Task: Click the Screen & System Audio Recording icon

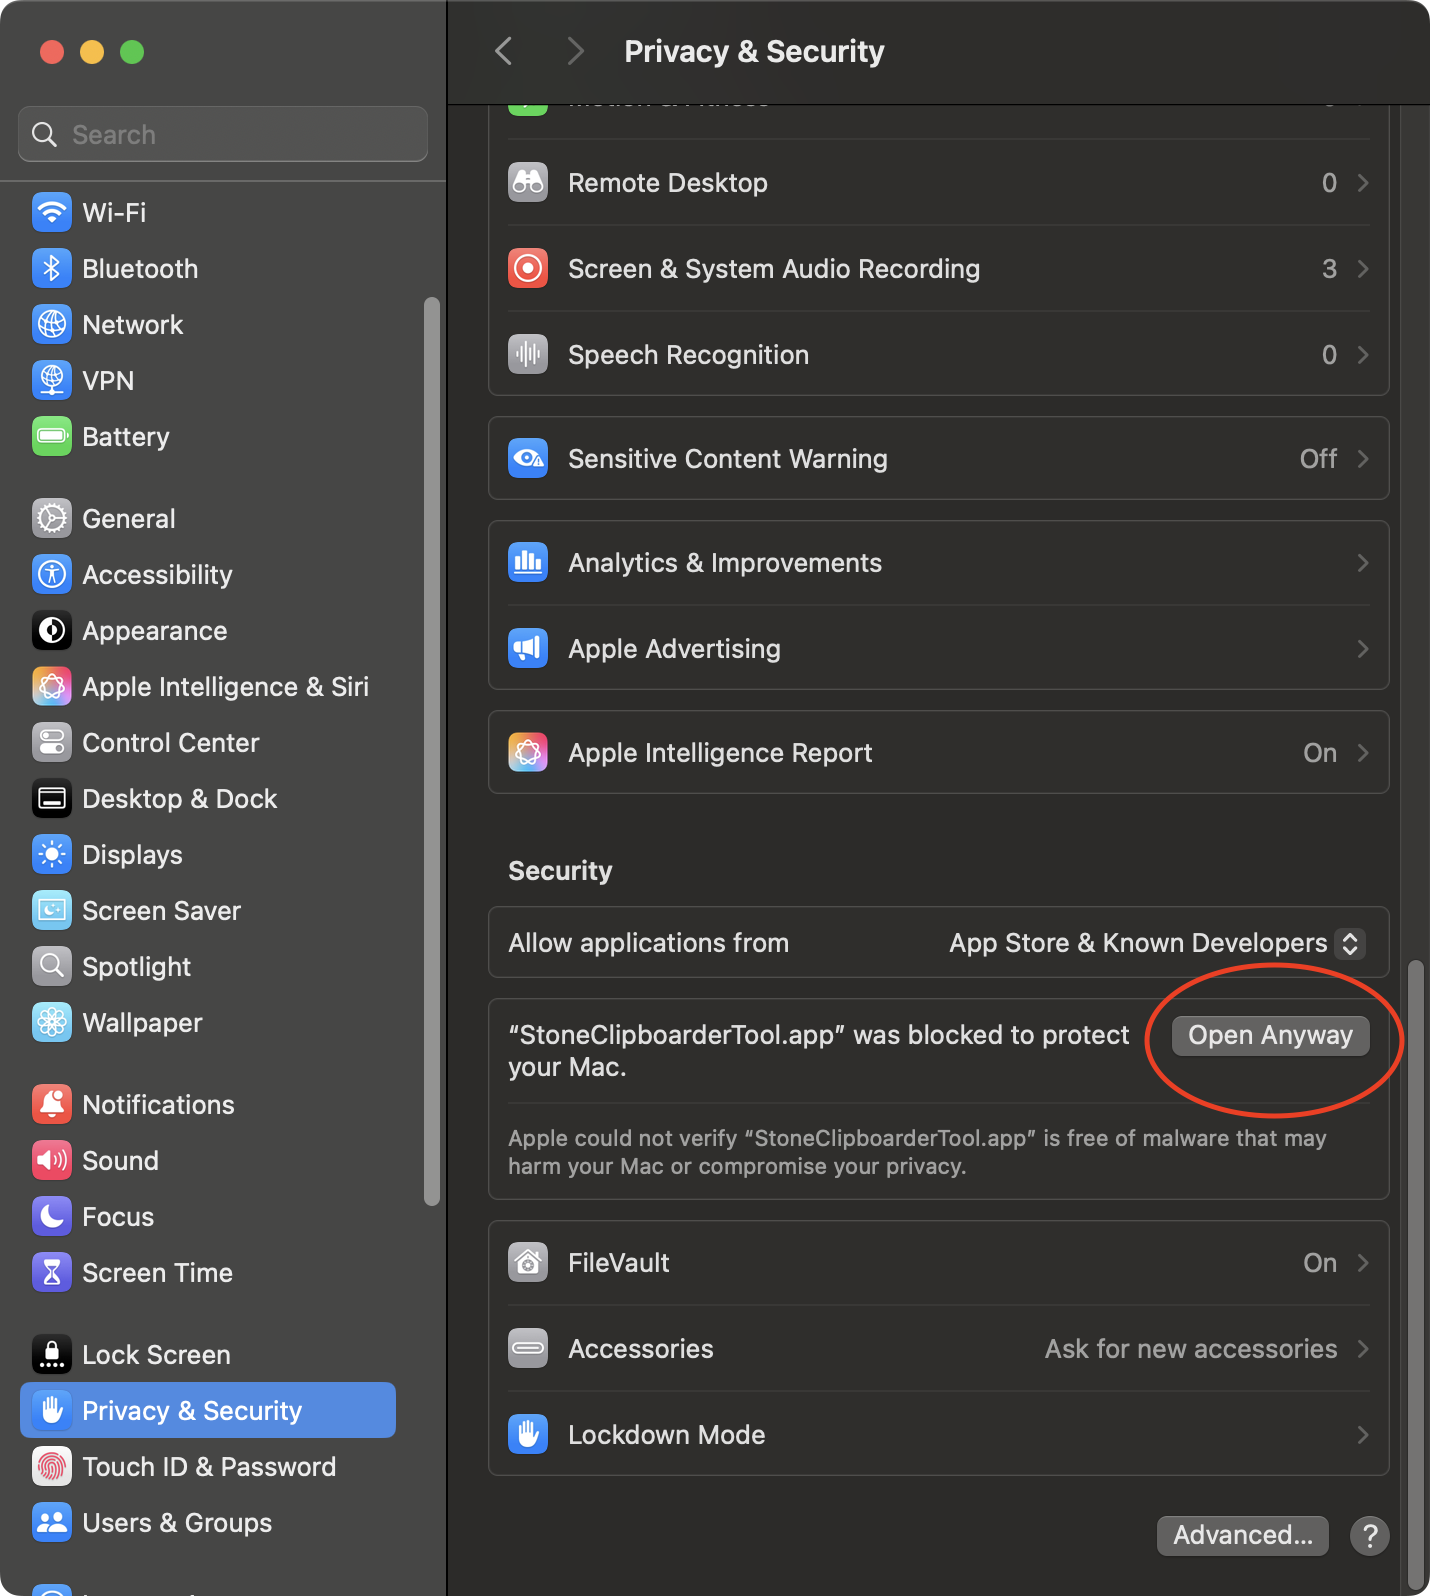Action: [528, 268]
